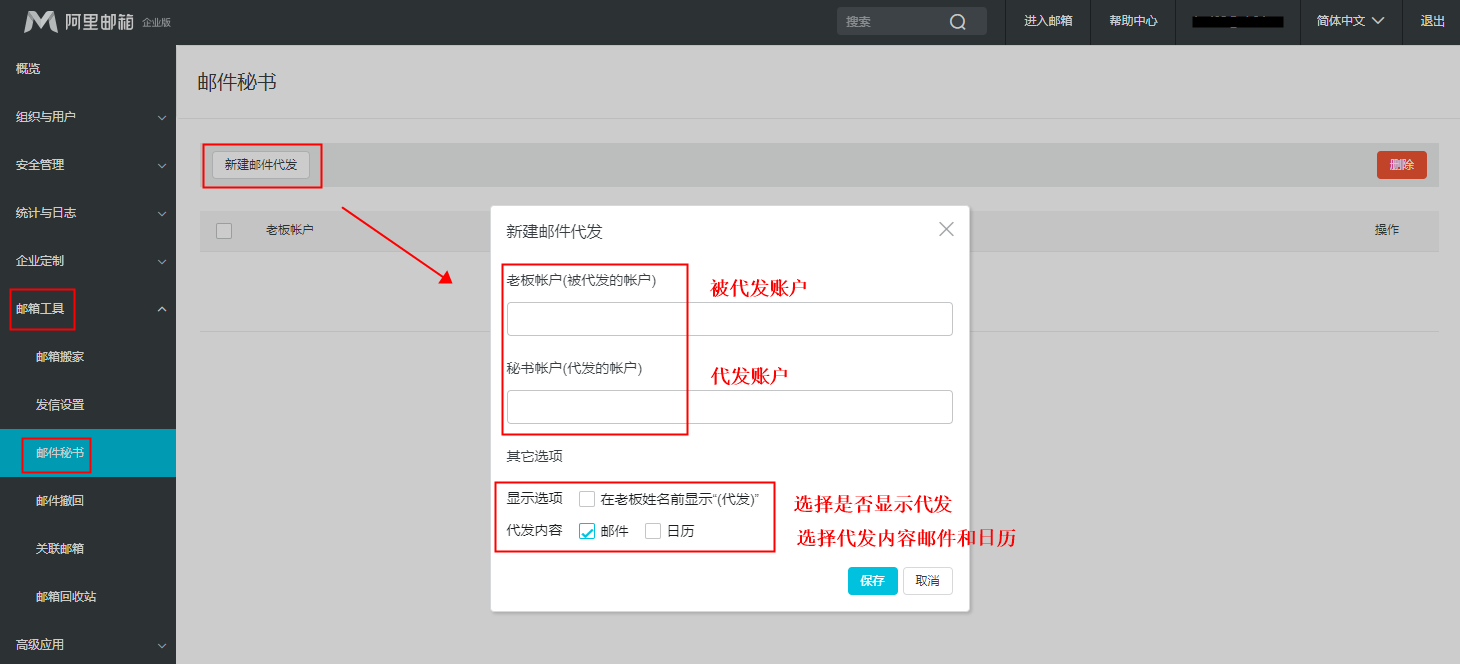Image resolution: width=1460 pixels, height=664 pixels.
Task: Uncheck the 邮件 checkbox
Action: point(587,531)
